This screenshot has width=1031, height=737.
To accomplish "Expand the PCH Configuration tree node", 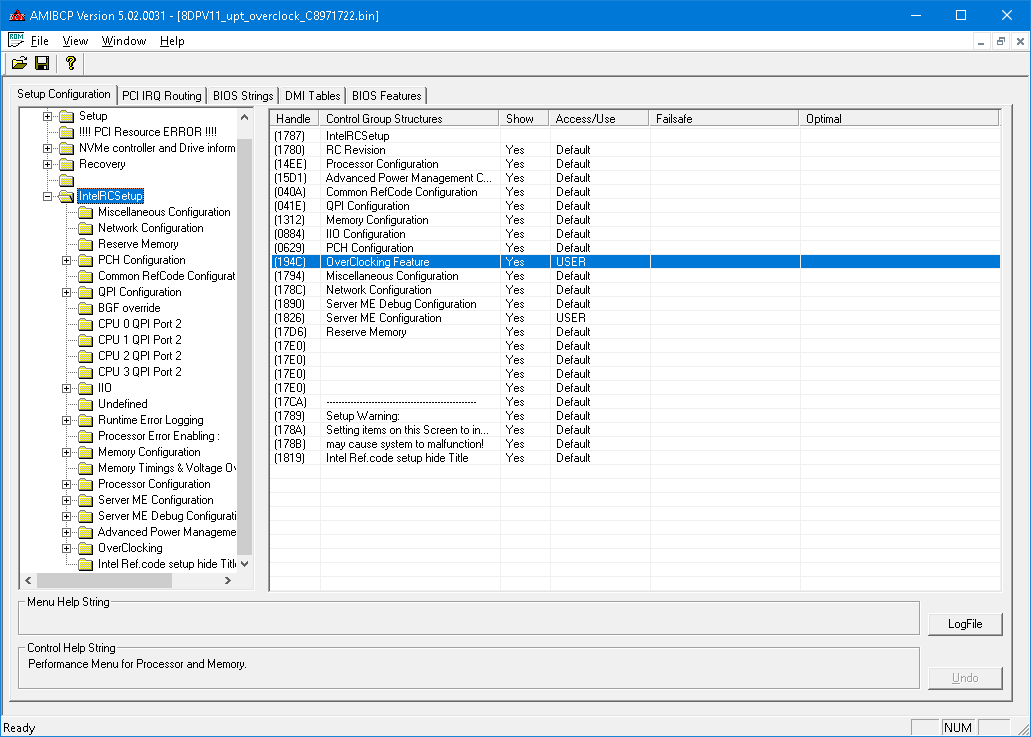I will point(66,260).
